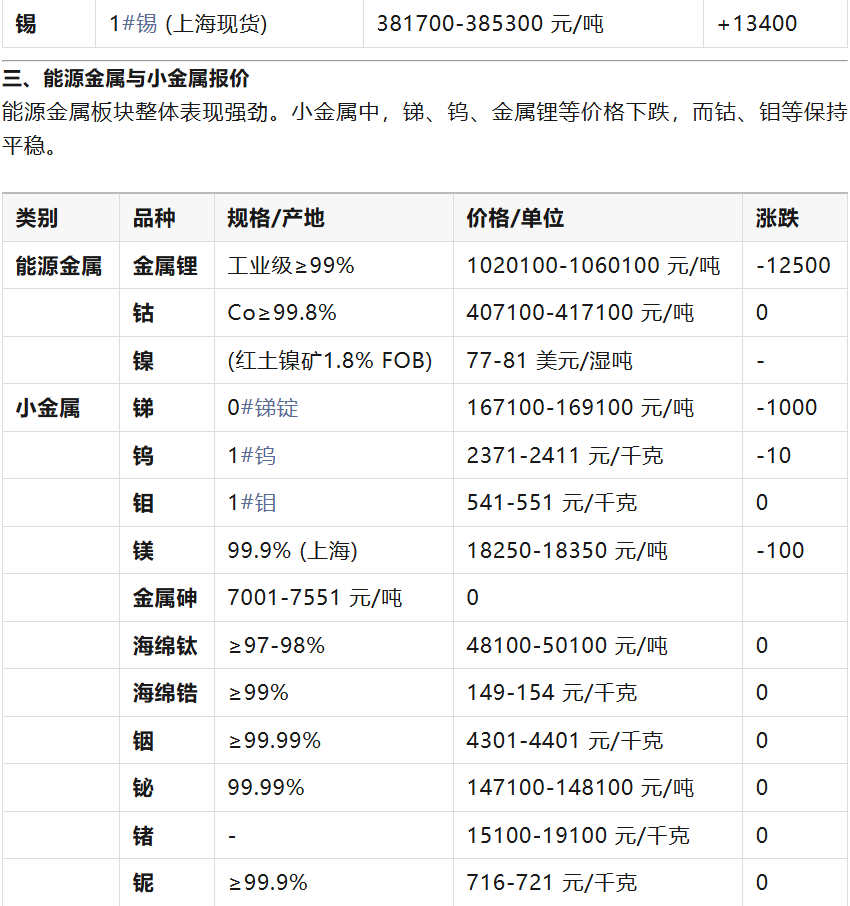Click the 1020100-1060100 元/吨 lithium price
Screen dimensions: 850x906
pos(593,266)
